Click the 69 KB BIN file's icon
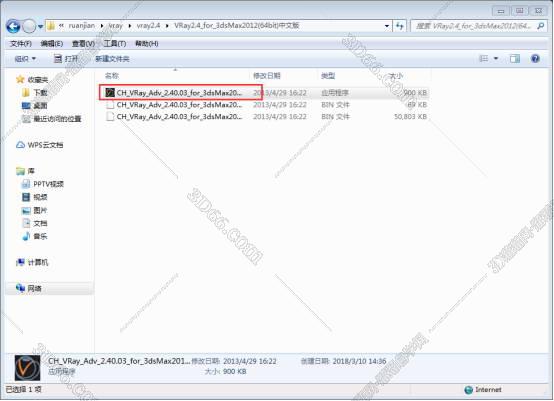 click(110, 105)
